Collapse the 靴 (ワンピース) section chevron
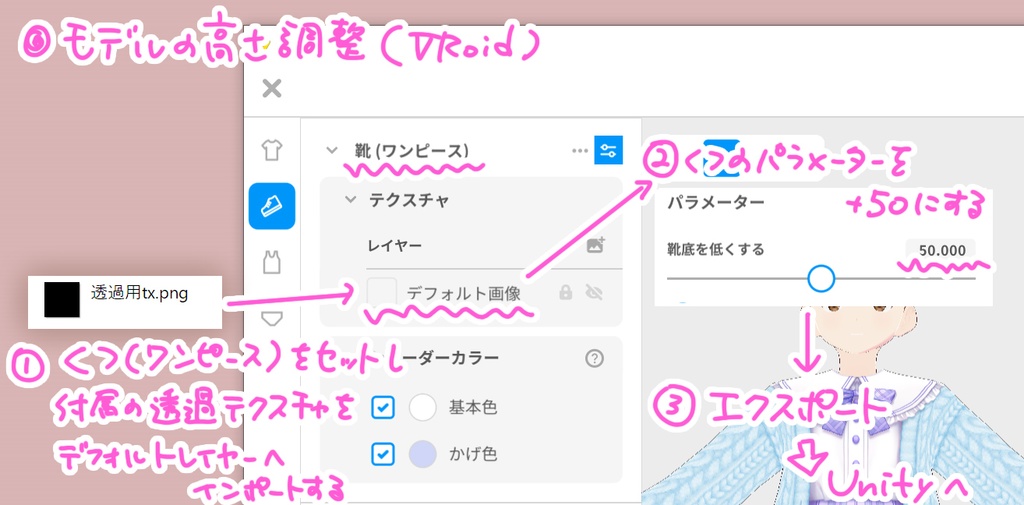 click(332, 150)
